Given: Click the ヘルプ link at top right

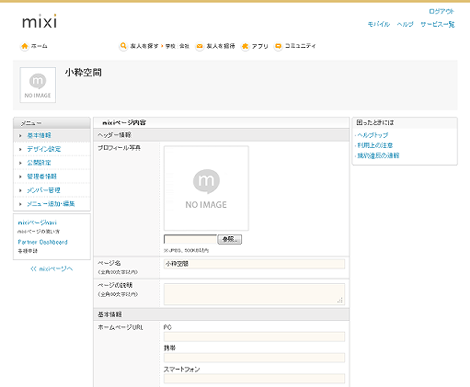Looking at the screenshot, I should [x=405, y=24].
